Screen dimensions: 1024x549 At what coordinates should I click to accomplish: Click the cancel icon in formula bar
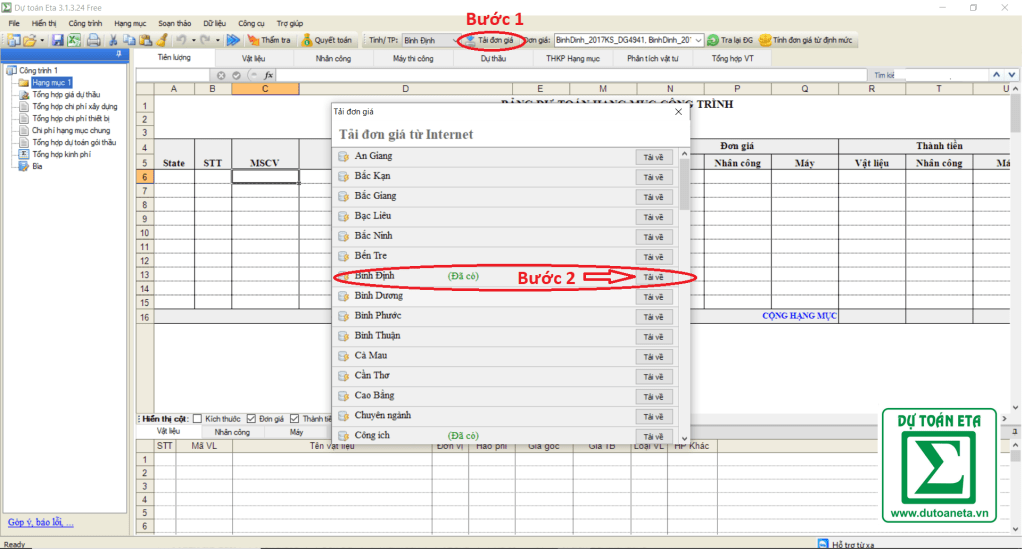pos(221,75)
